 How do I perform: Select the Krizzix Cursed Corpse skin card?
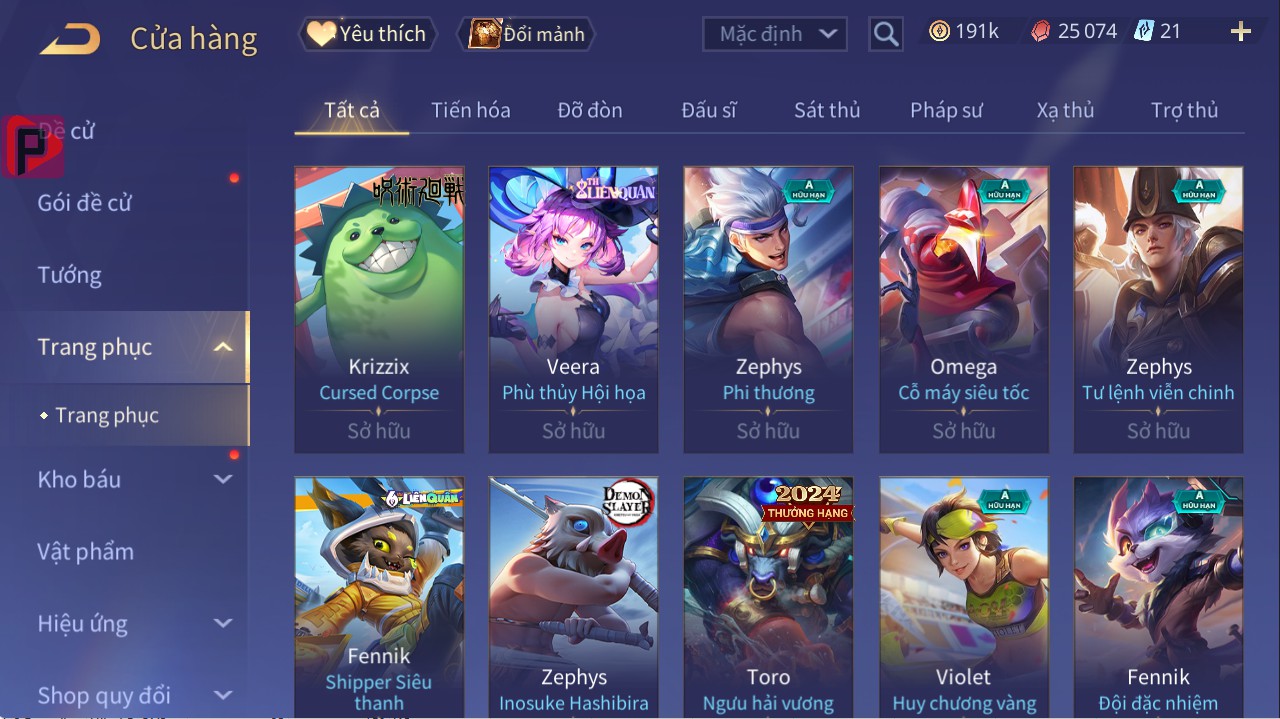pos(379,310)
